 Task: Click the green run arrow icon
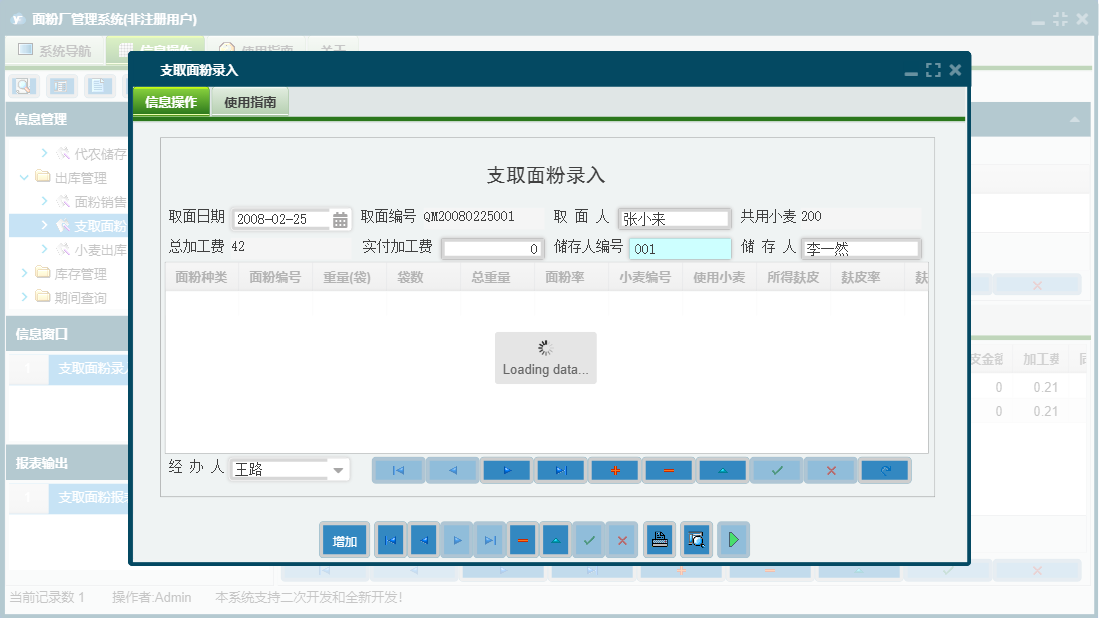[733, 539]
